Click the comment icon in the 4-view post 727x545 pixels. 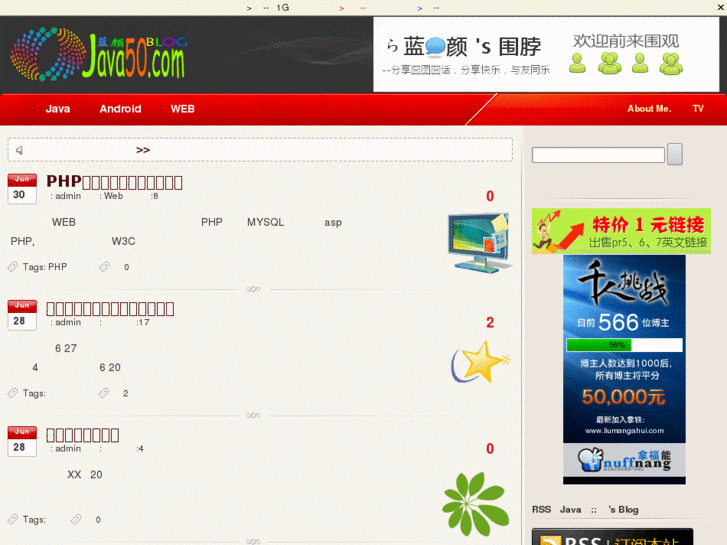coord(76,519)
